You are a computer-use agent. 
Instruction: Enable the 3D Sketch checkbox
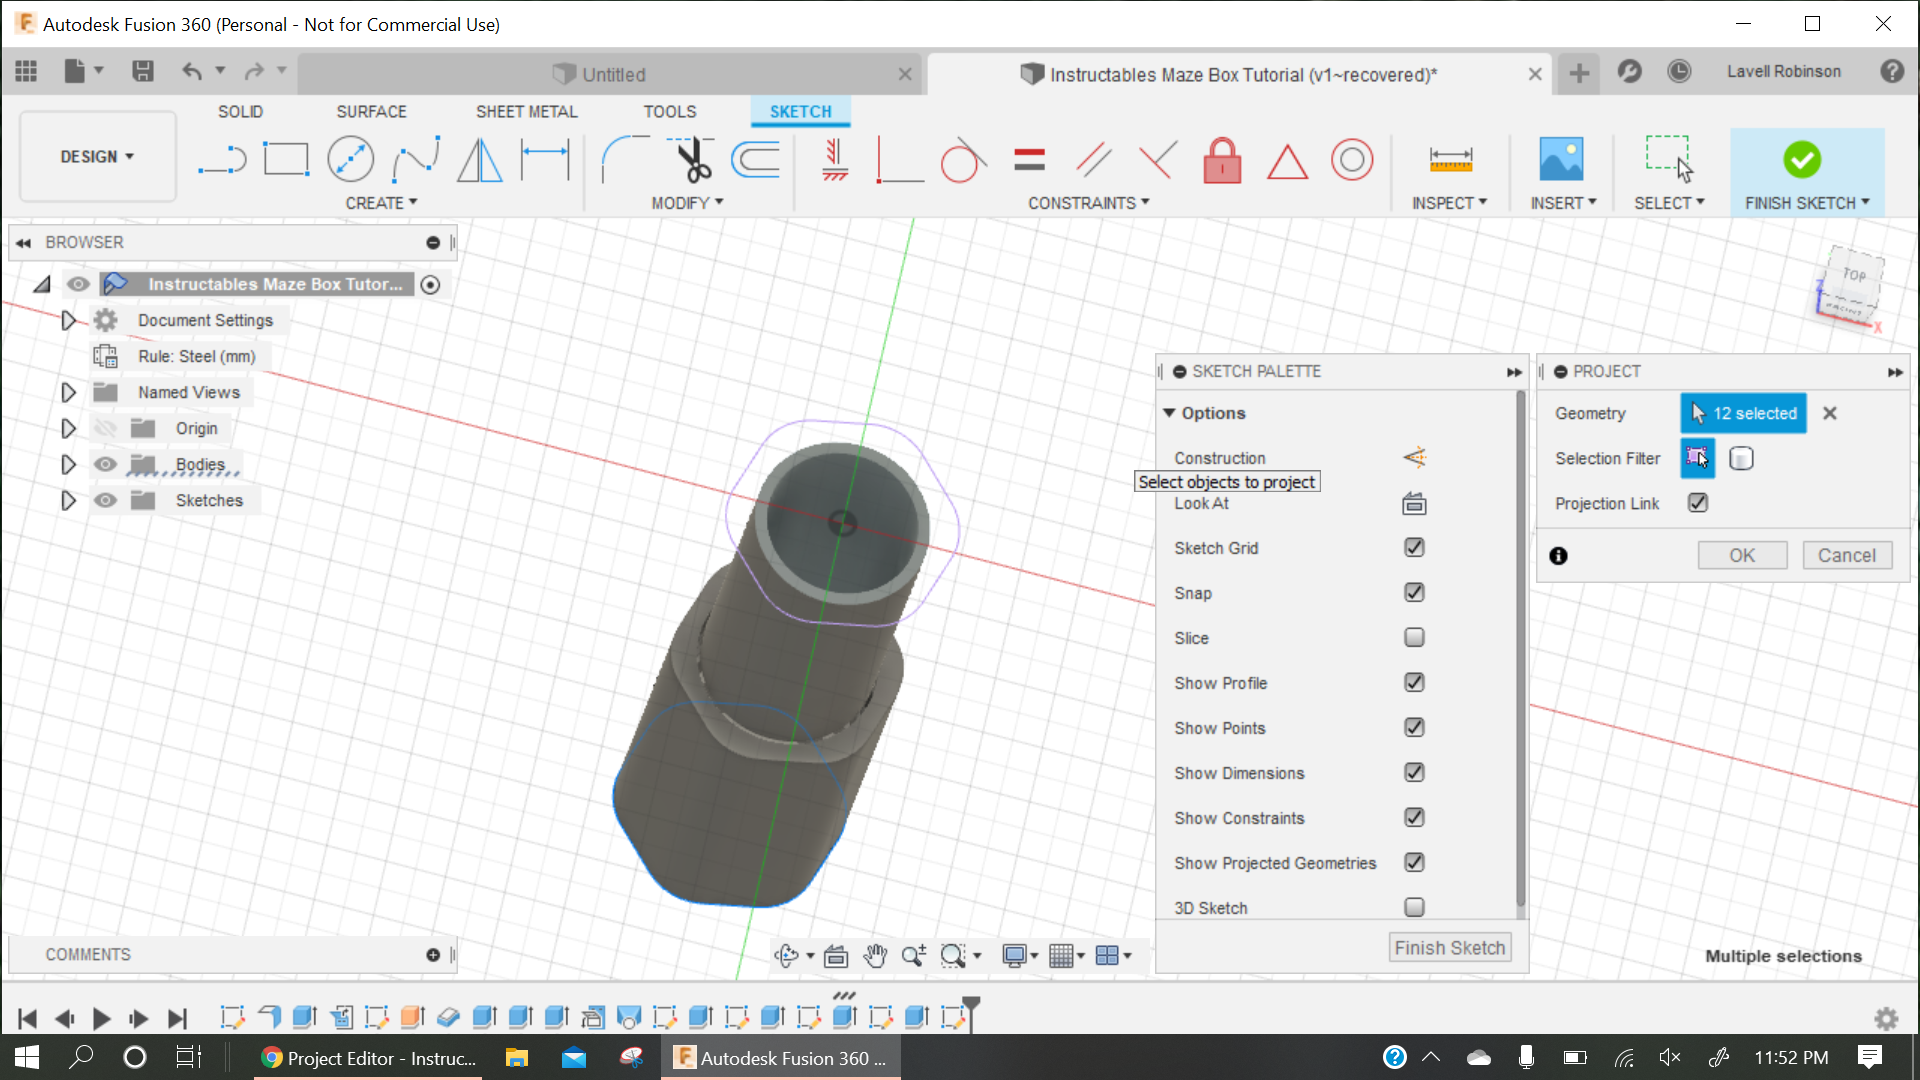[x=1414, y=908]
